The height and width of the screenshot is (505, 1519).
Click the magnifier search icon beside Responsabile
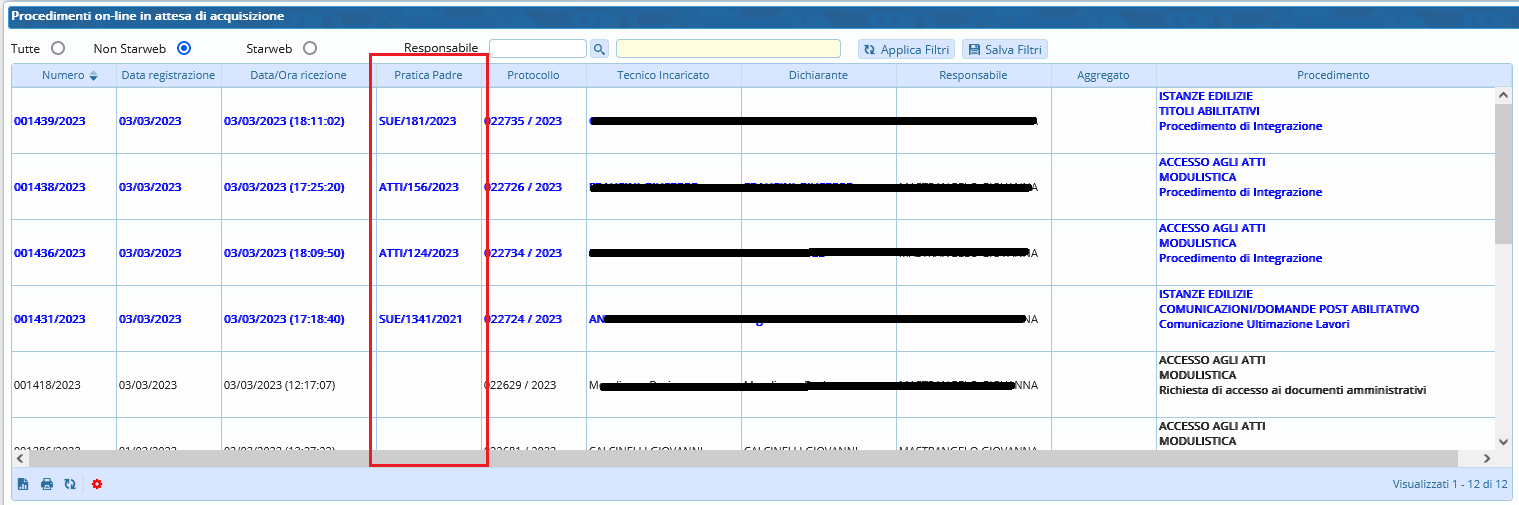(x=599, y=49)
